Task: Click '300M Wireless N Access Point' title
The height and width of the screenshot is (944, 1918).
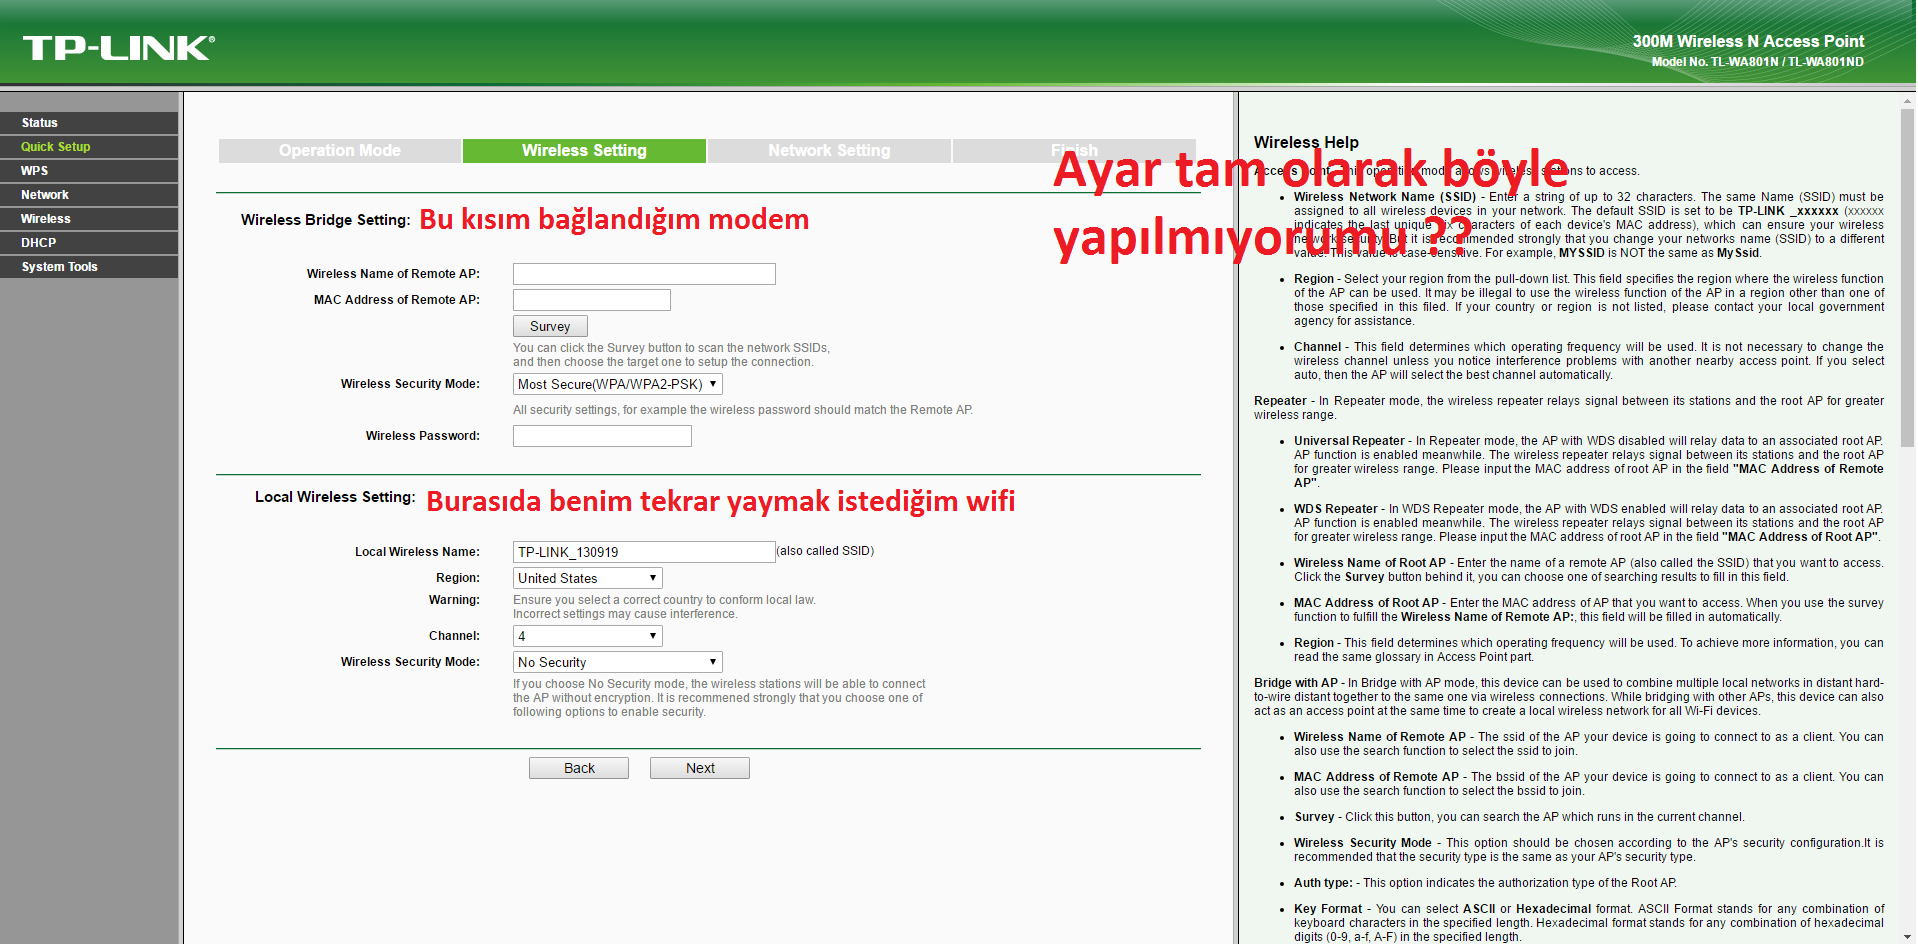Action: [x=1748, y=41]
